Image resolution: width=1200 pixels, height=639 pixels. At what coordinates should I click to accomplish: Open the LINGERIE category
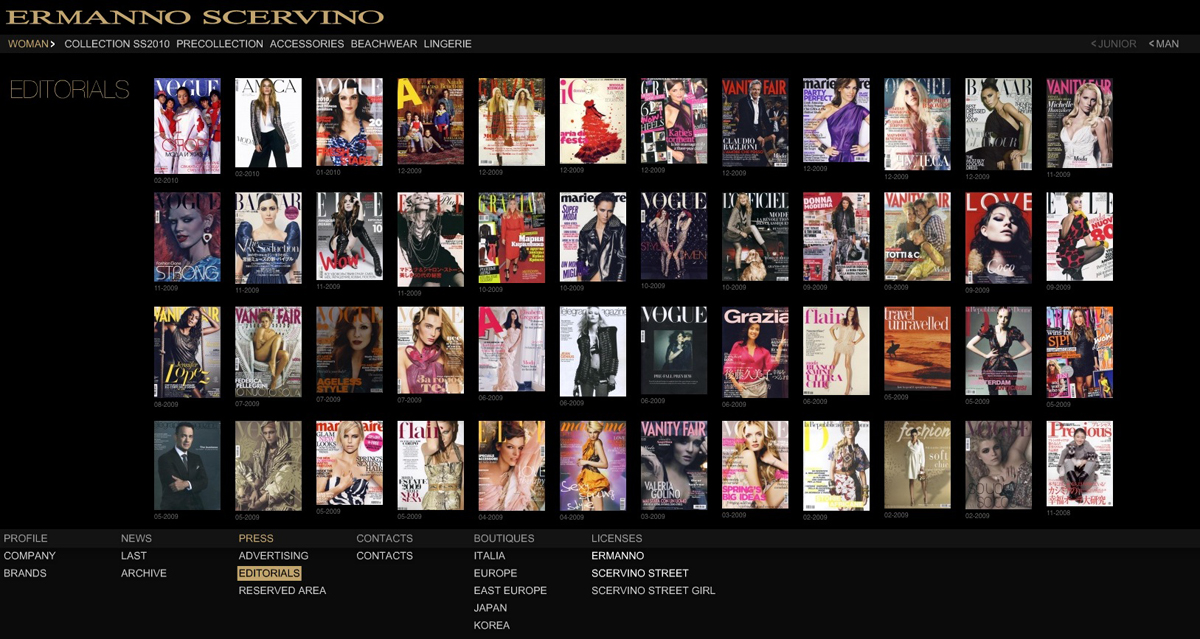click(x=447, y=44)
